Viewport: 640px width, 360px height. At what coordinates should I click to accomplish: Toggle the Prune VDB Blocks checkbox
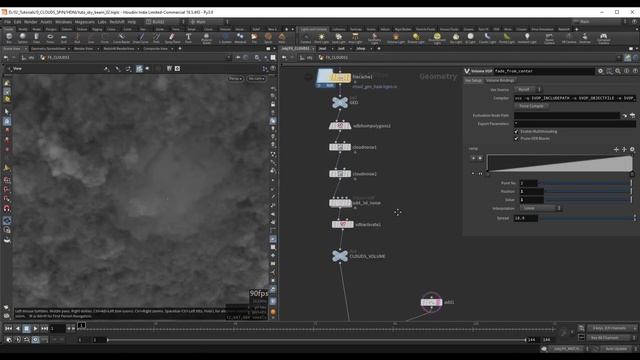coord(516,139)
